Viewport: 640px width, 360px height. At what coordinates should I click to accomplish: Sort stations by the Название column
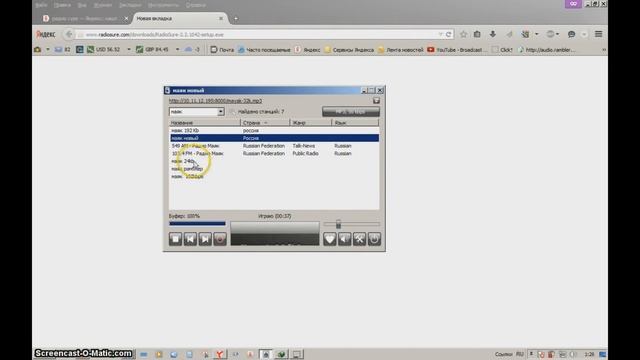point(205,122)
